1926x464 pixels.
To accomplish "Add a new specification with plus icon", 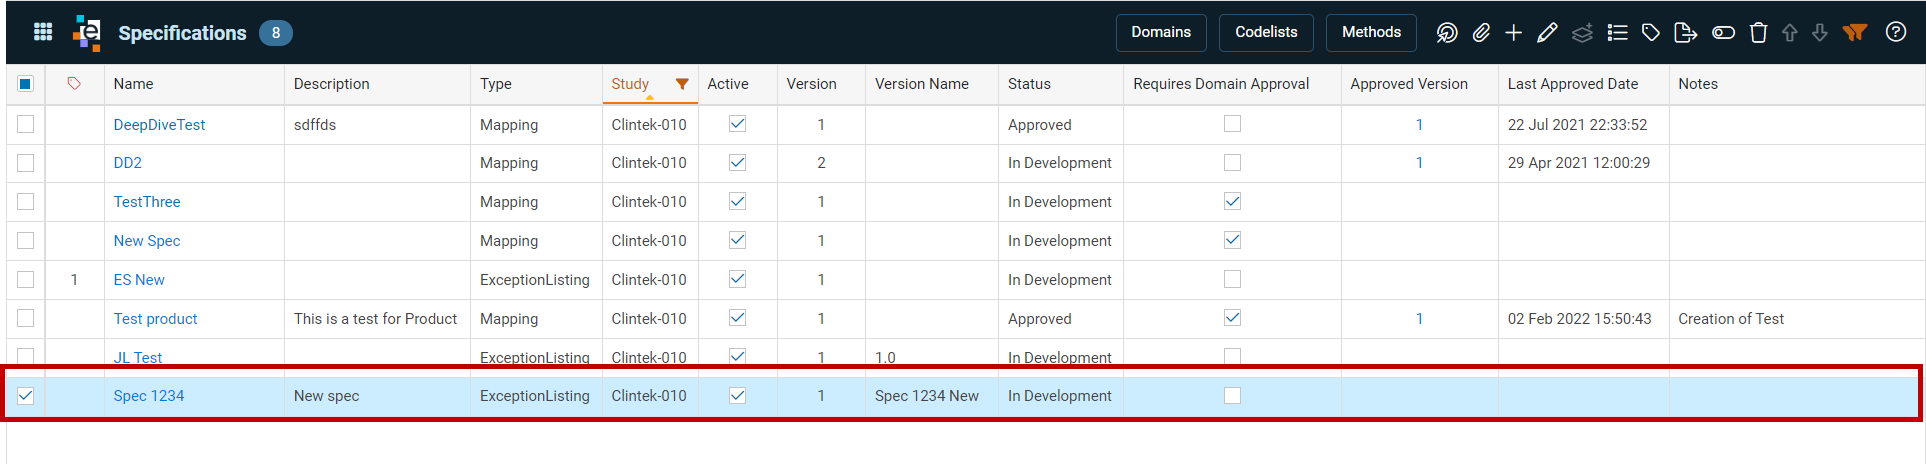I will point(1514,33).
